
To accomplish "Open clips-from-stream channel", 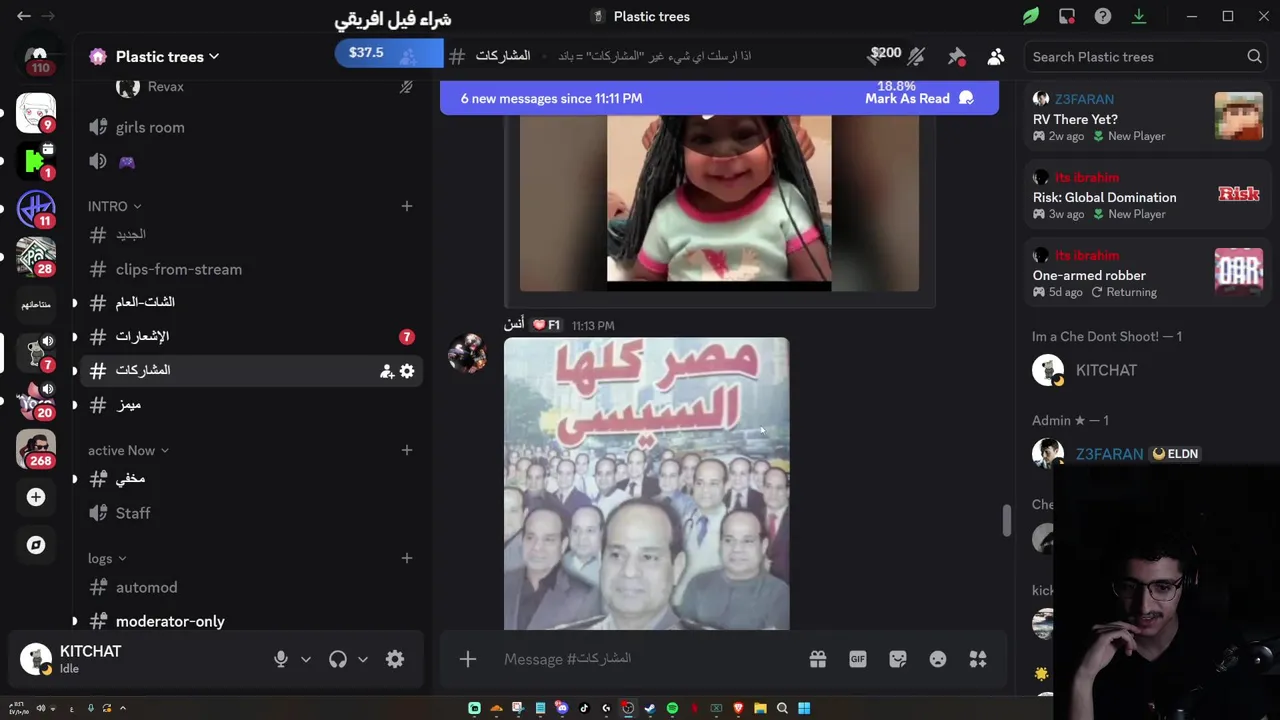I will pos(251,269).
